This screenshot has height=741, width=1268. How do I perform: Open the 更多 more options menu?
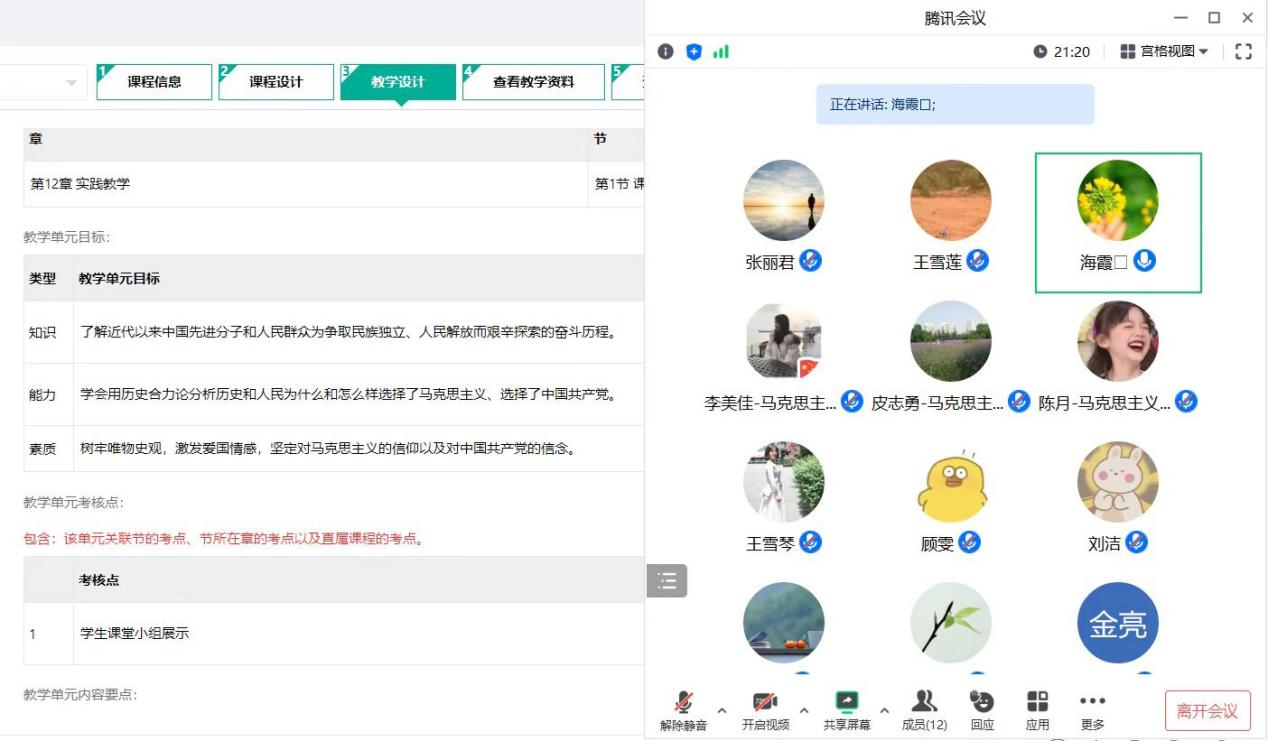tap(1092, 710)
